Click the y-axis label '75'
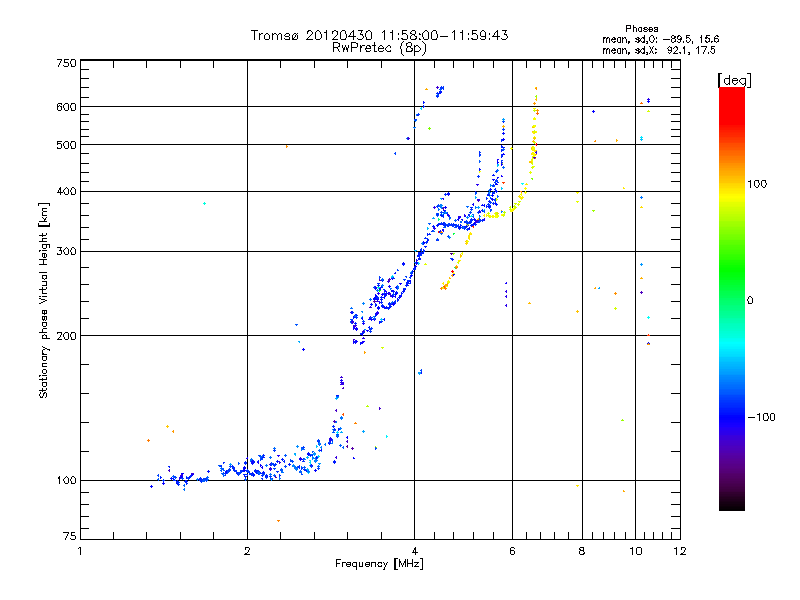The width and height of the screenshot is (800, 600). (x=70, y=536)
